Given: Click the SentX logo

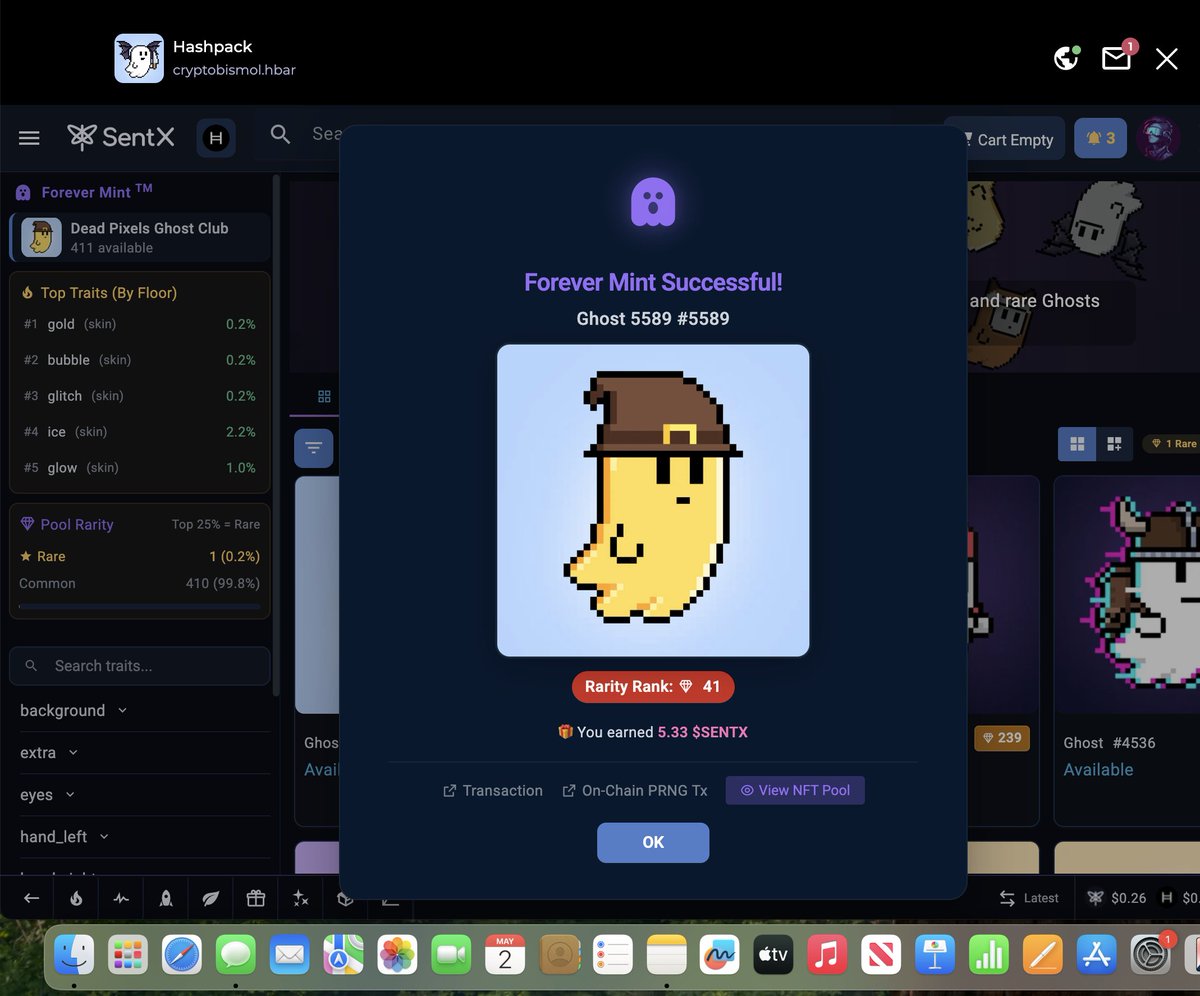Looking at the screenshot, I should 121,137.
